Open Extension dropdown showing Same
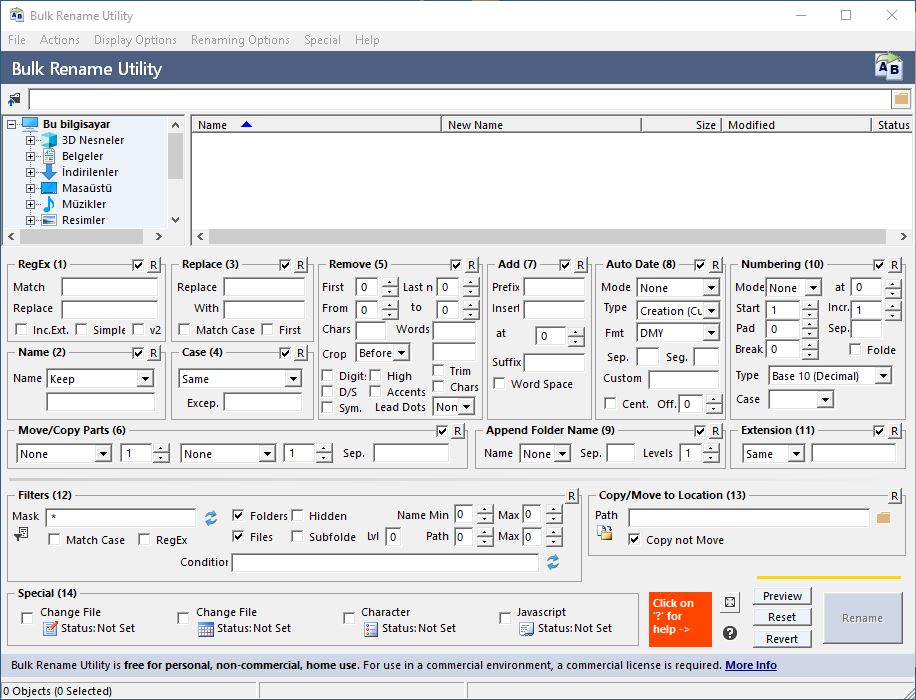916x700 pixels. coord(773,453)
